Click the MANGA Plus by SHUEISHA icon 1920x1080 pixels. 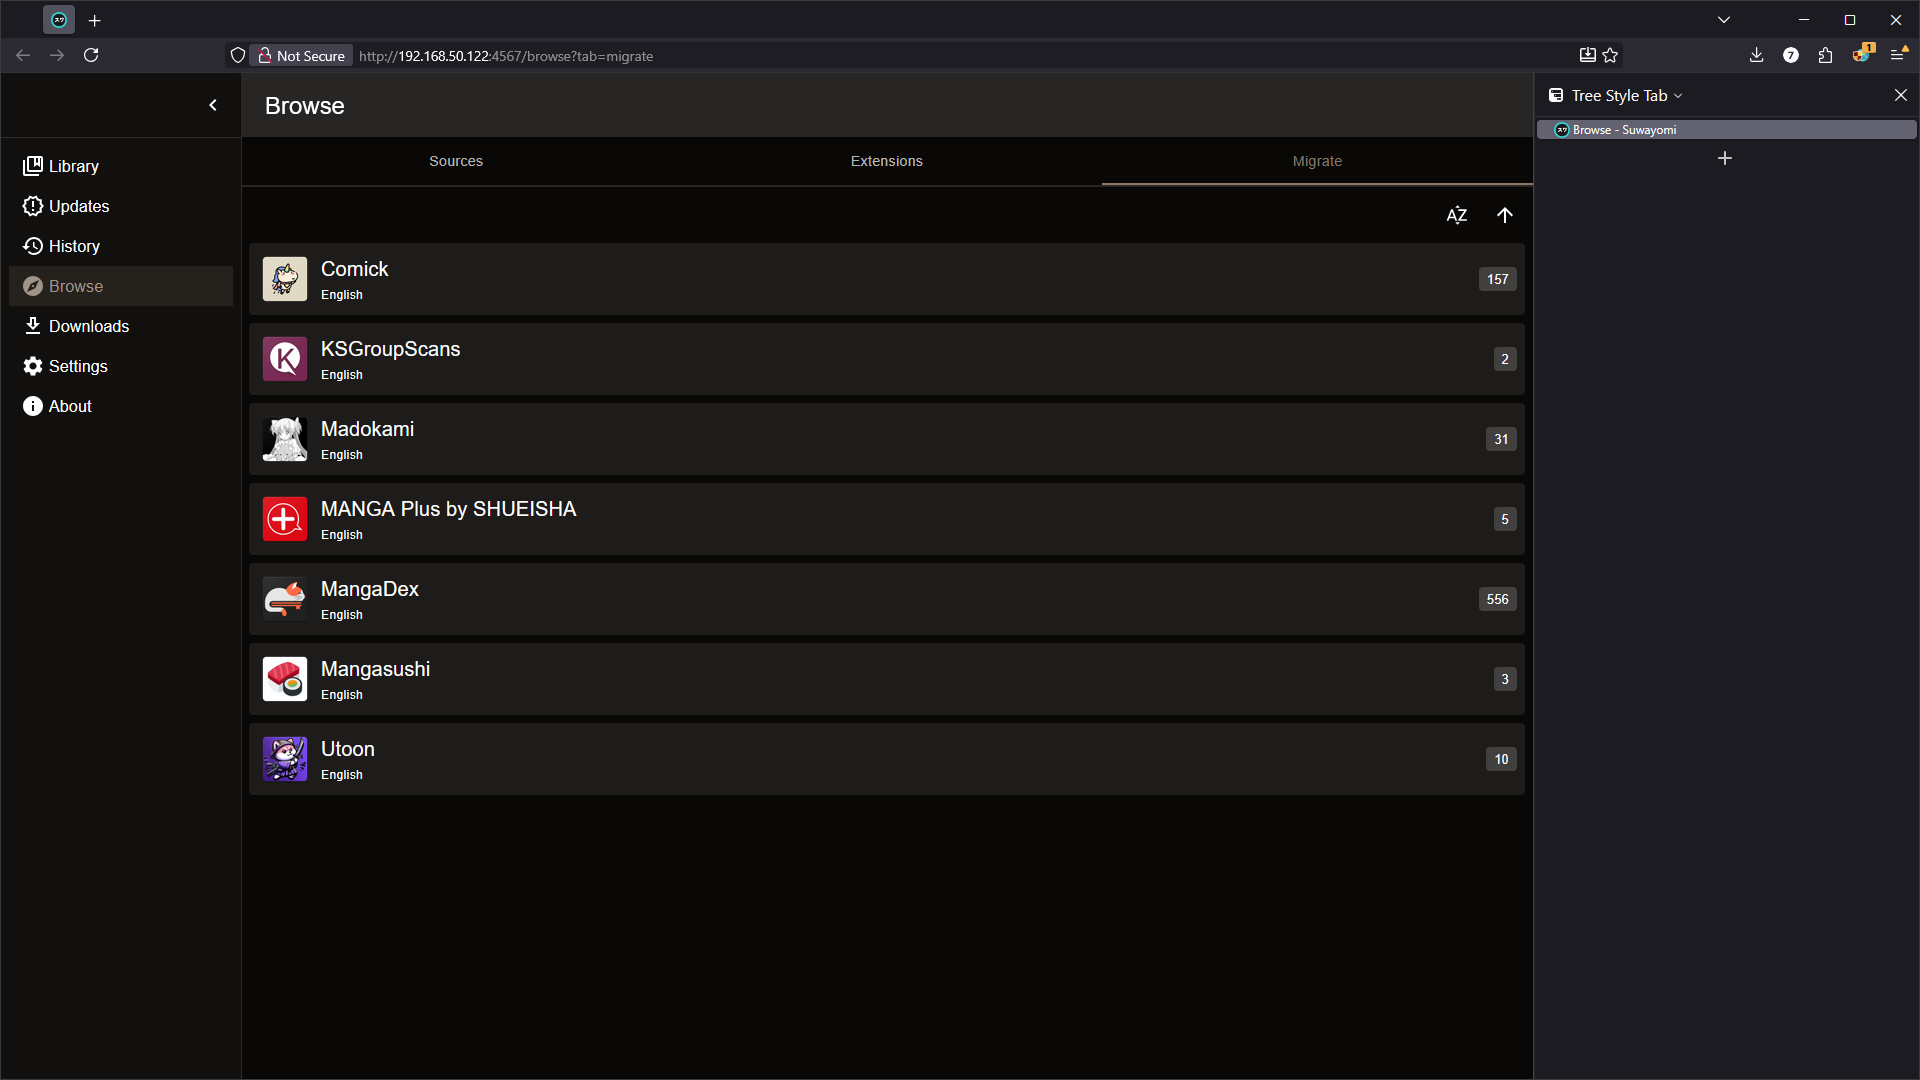coord(285,519)
